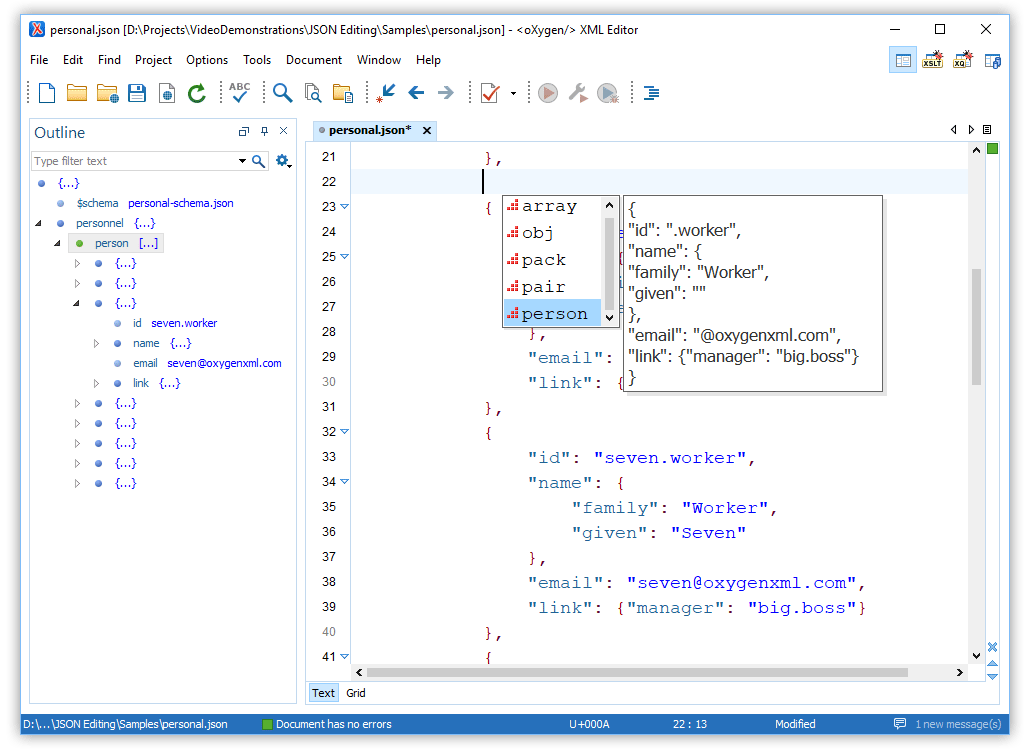Click the vertical scrollbar thumb of the editor

pyautogui.click(x=976, y=326)
